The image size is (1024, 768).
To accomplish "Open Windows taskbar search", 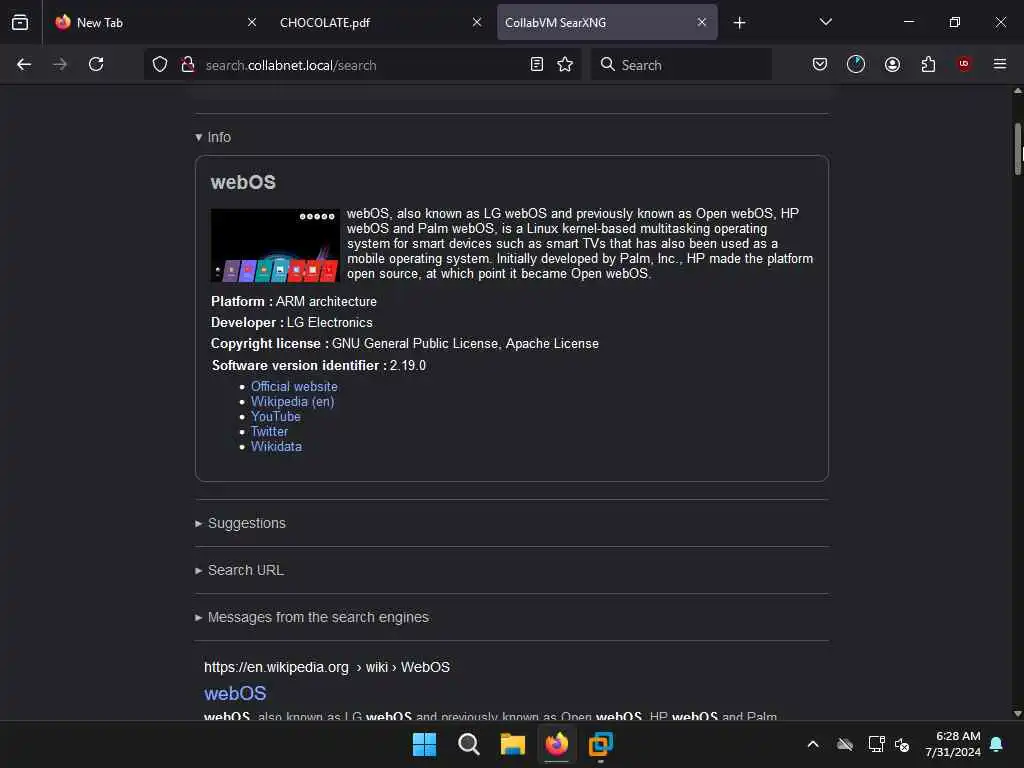I will pos(468,744).
